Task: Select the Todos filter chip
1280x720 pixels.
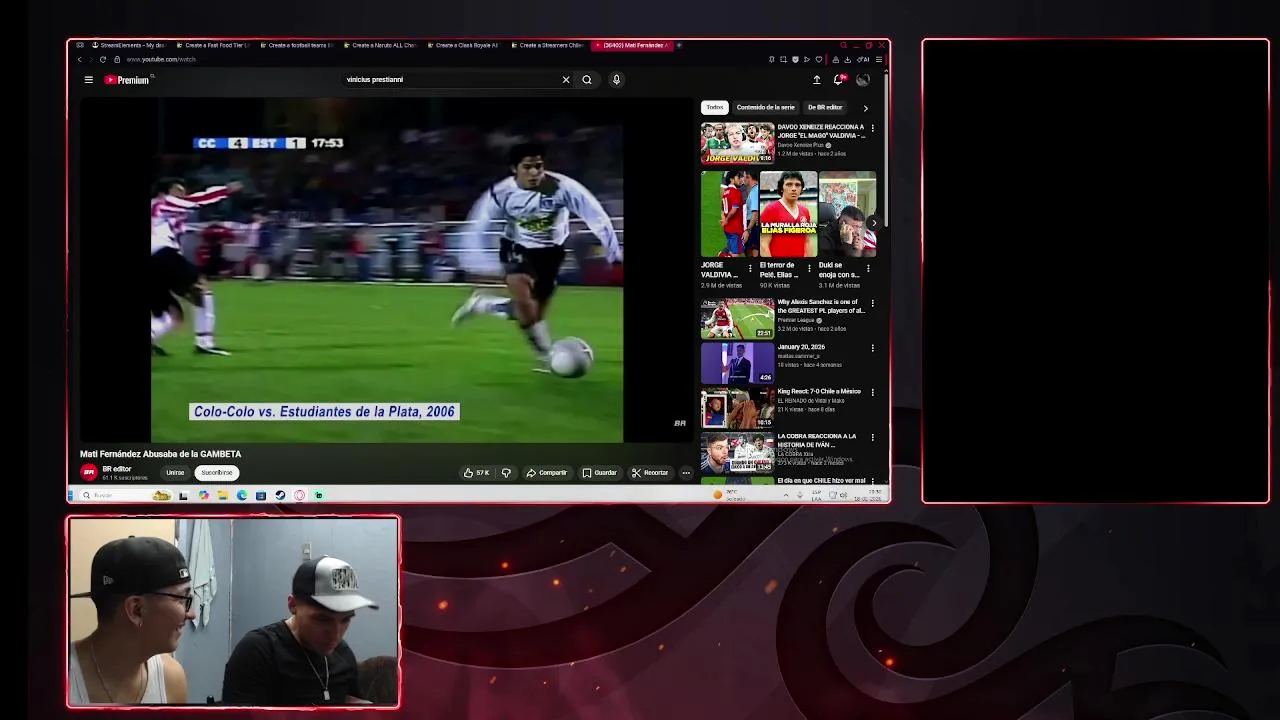Action: (715, 107)
